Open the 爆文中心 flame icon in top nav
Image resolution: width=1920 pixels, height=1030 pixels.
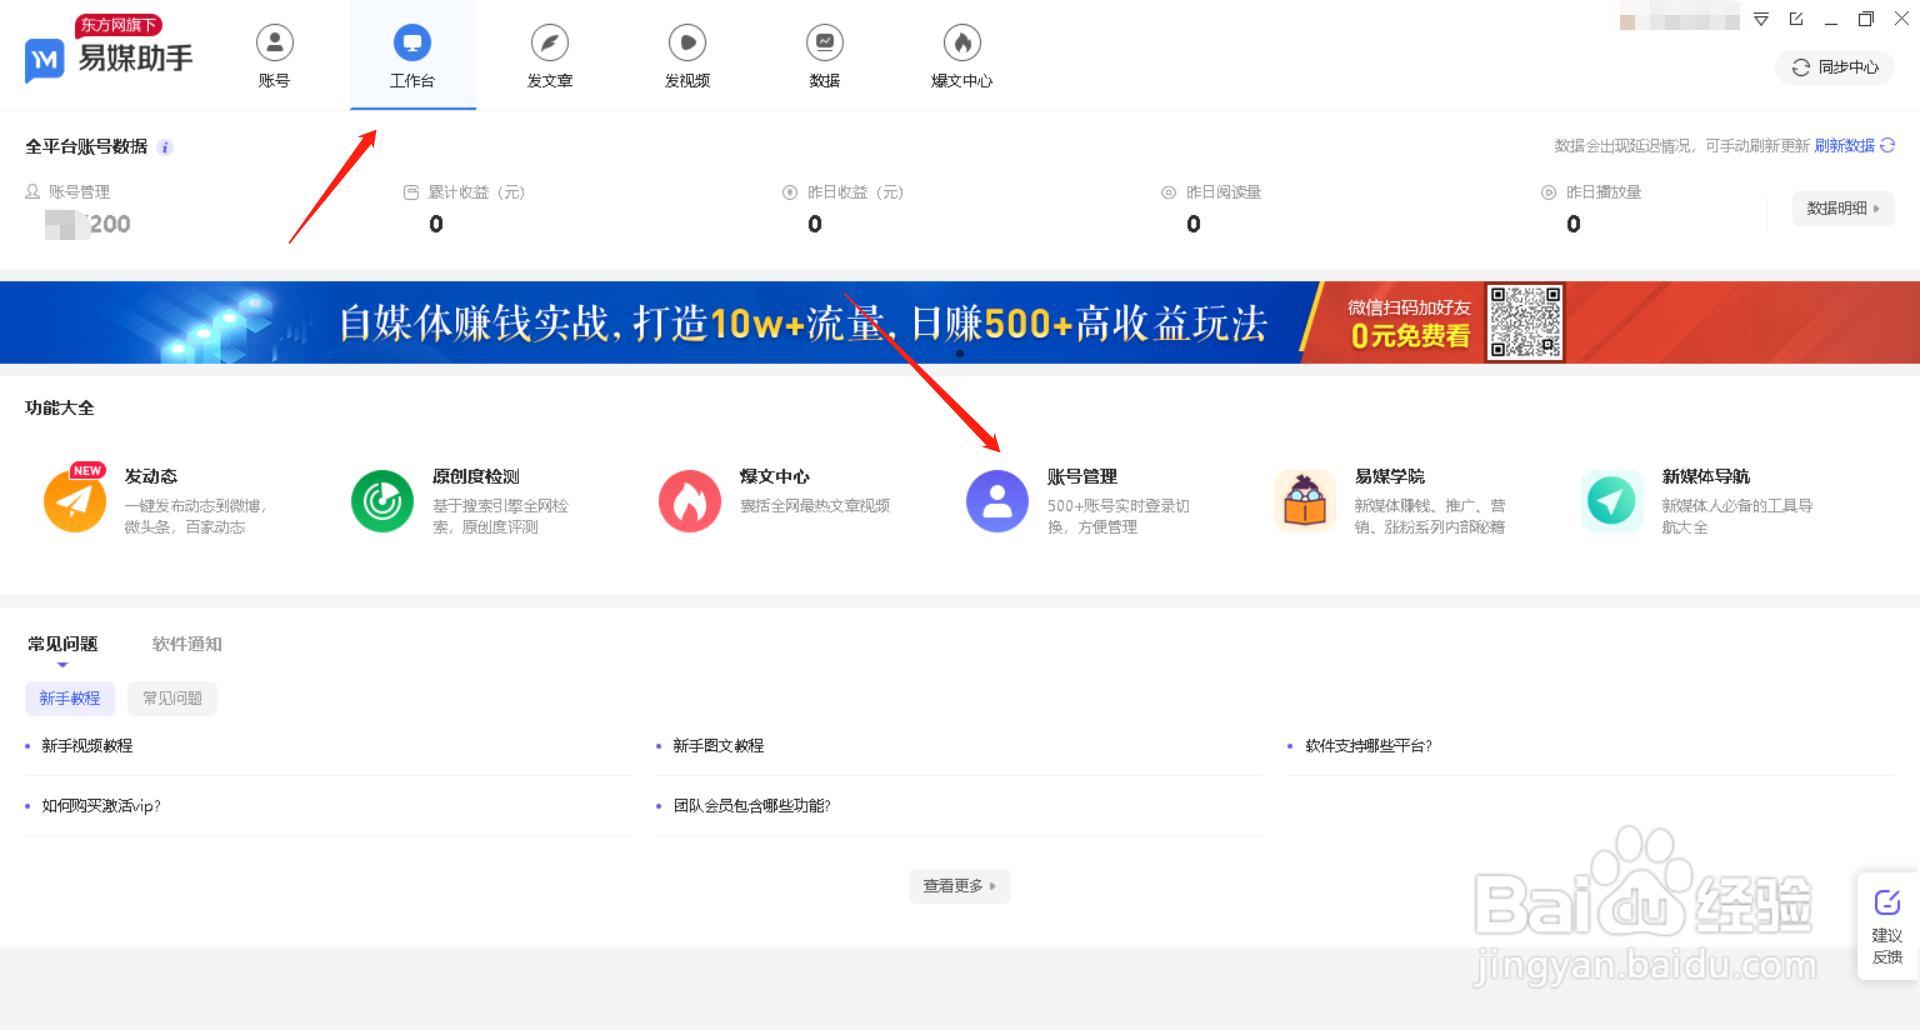pos(962,43)
